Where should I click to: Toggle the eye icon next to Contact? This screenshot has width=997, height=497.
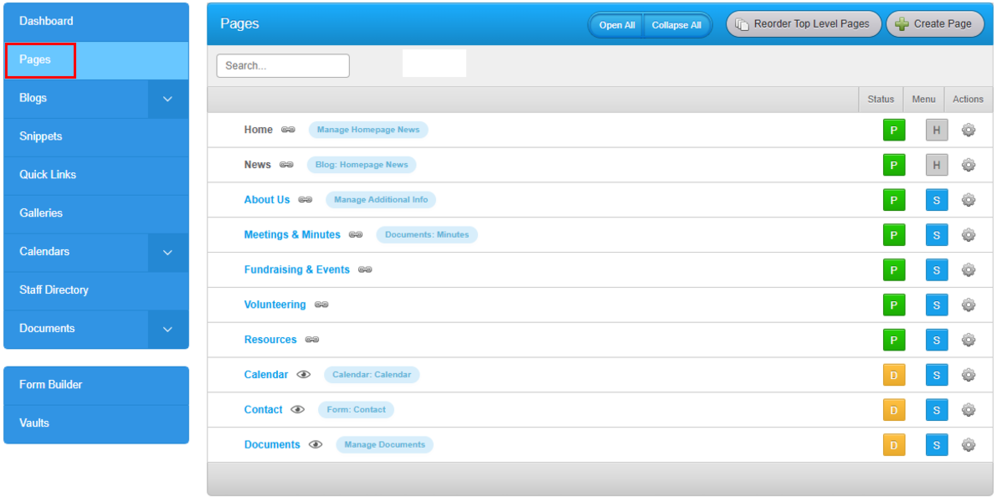(298, 409)
